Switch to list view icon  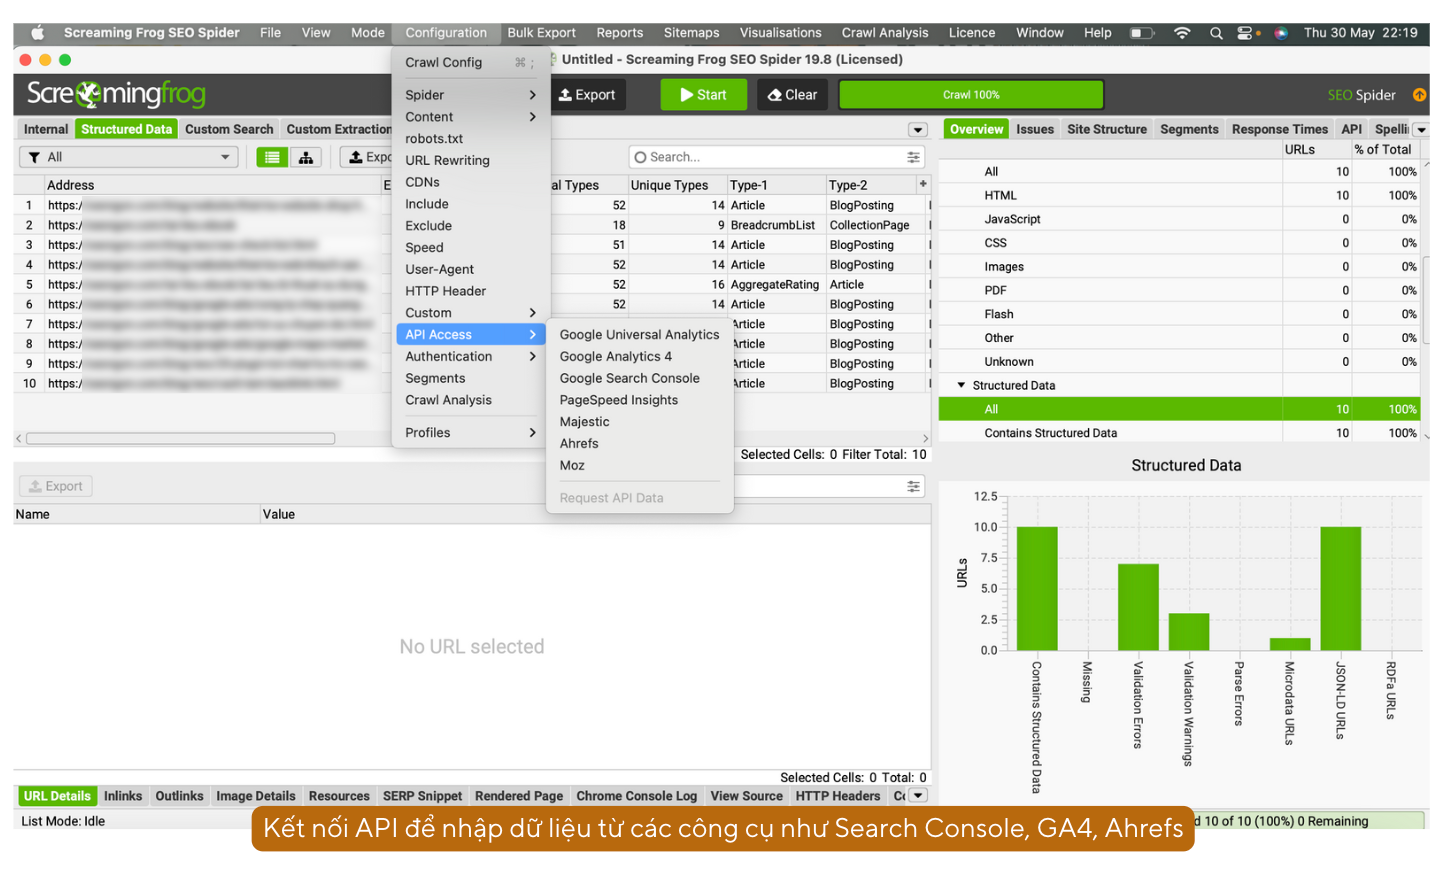tap(272, 157)
